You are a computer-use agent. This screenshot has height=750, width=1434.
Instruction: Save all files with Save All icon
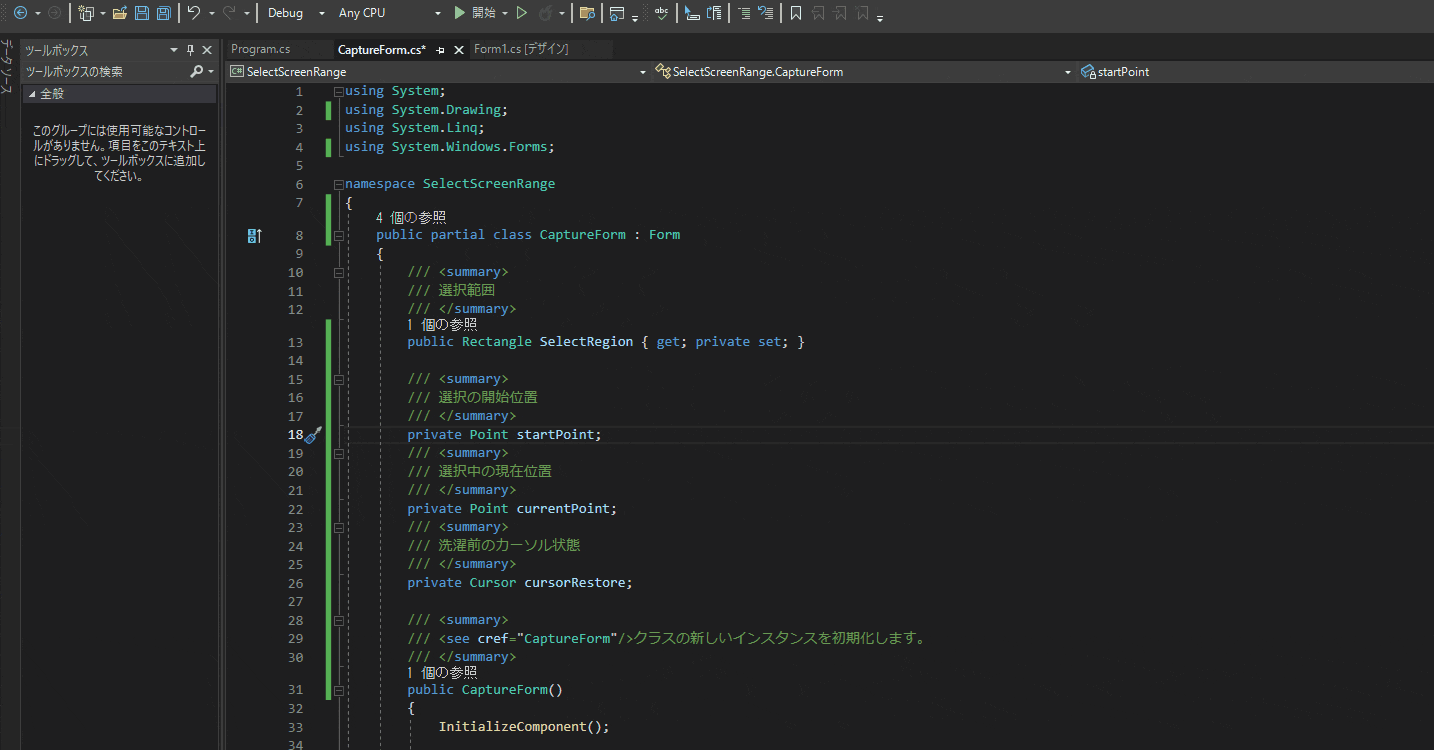(x=163, y=13)
